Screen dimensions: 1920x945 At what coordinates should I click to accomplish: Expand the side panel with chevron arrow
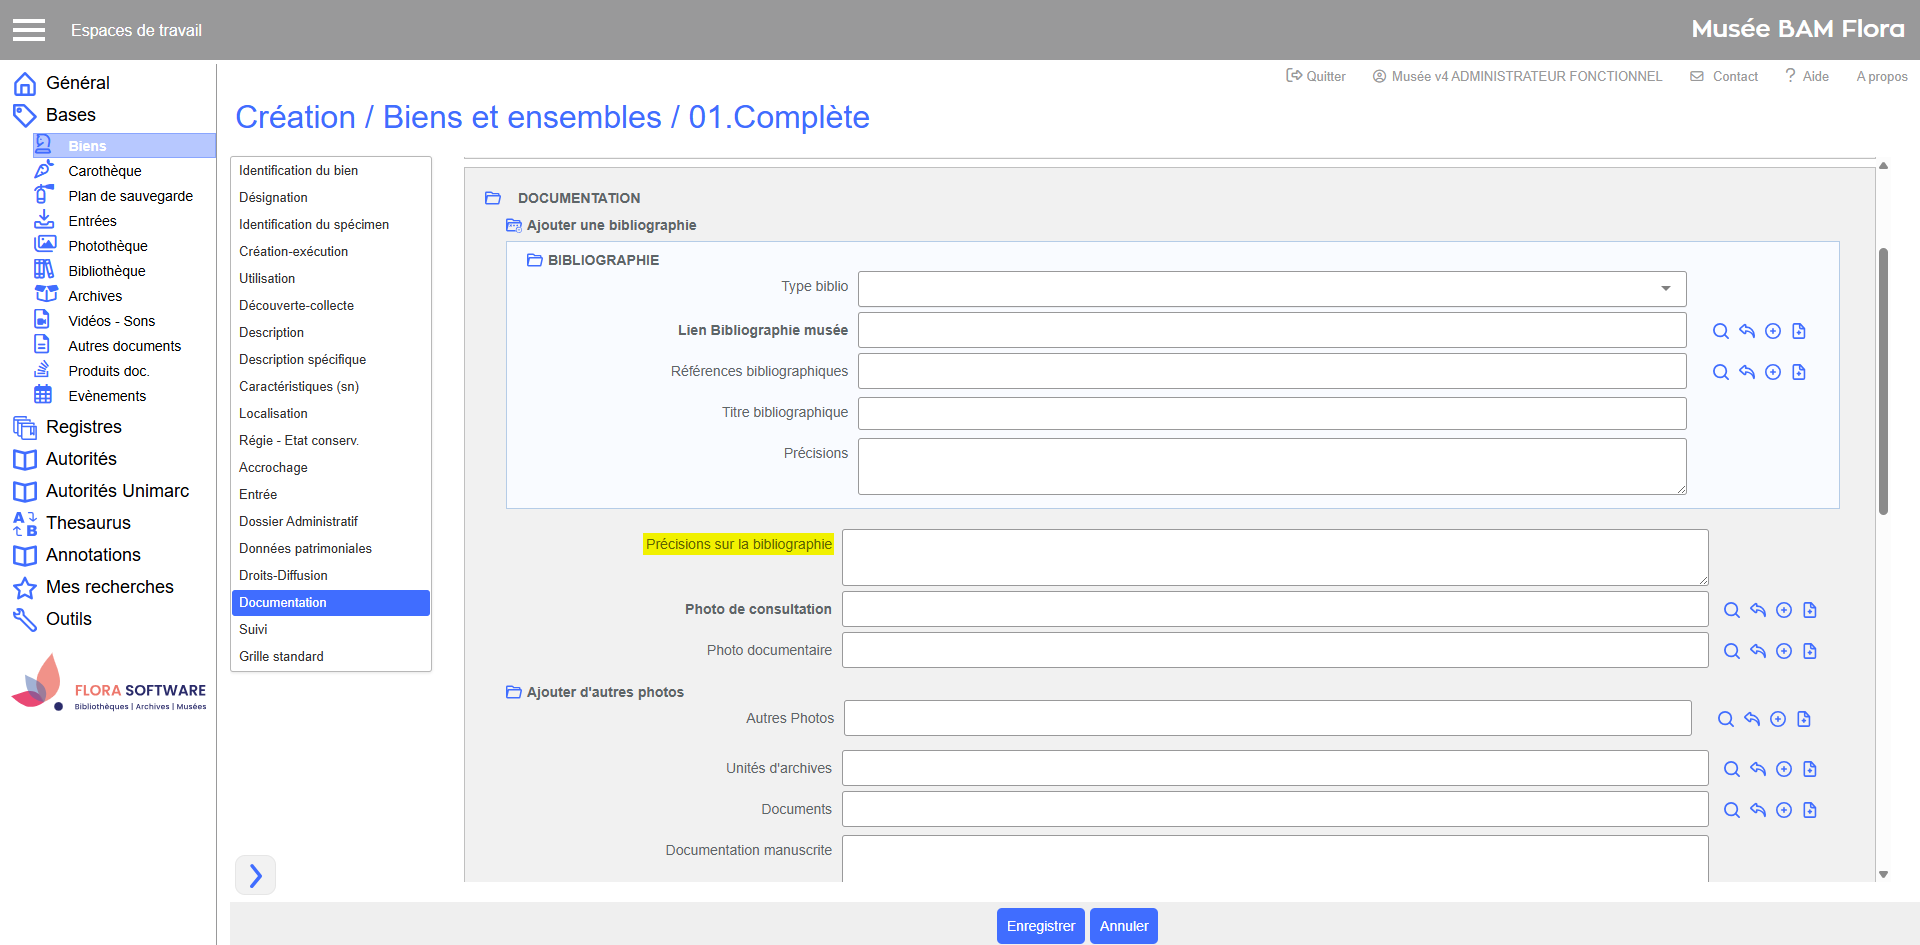pyautogui.click(x=255, y=875)
